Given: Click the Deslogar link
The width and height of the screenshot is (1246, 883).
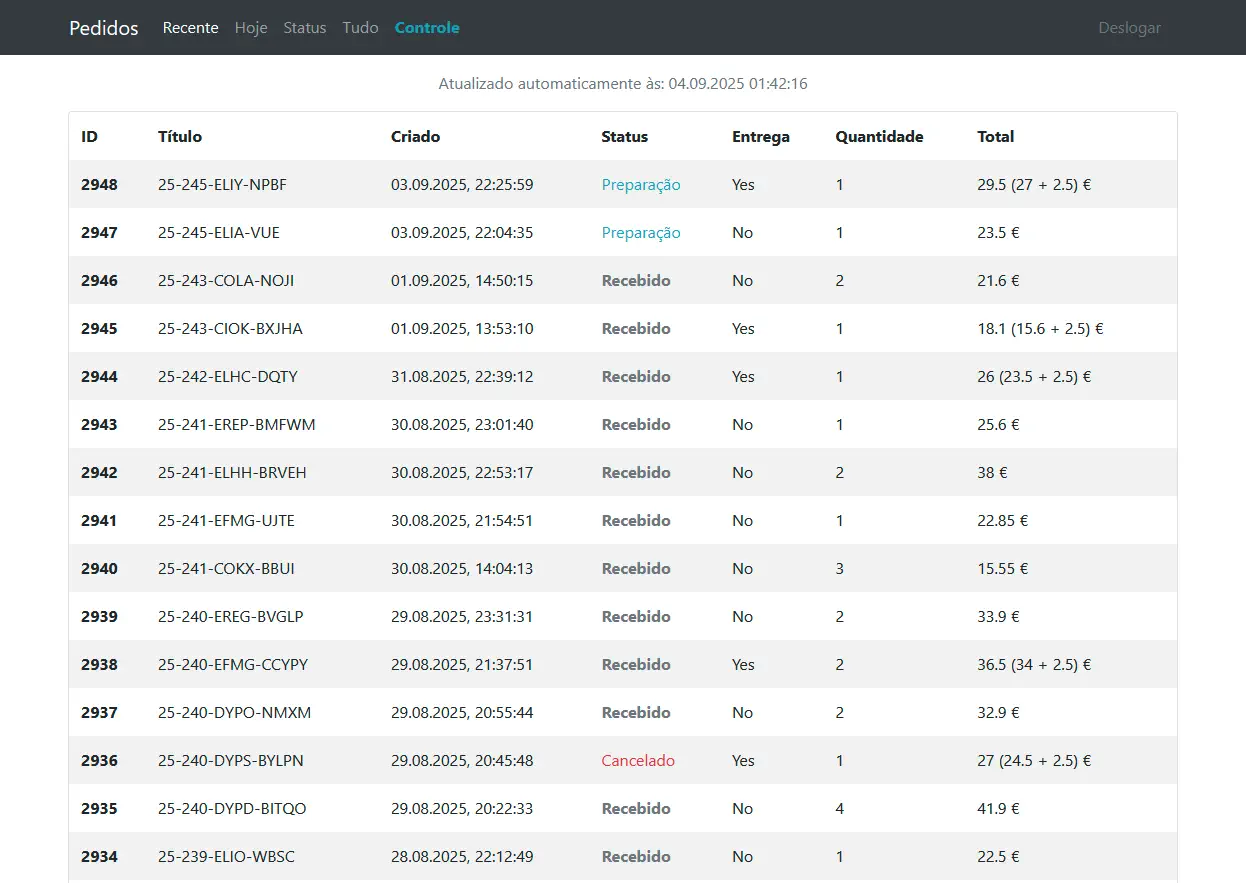Looking at the screenshot, I should 1129,28.
